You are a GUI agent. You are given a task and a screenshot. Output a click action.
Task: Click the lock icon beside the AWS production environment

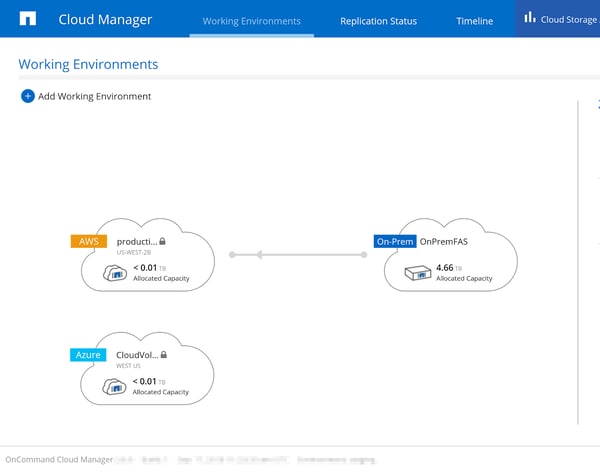point(162,241)
